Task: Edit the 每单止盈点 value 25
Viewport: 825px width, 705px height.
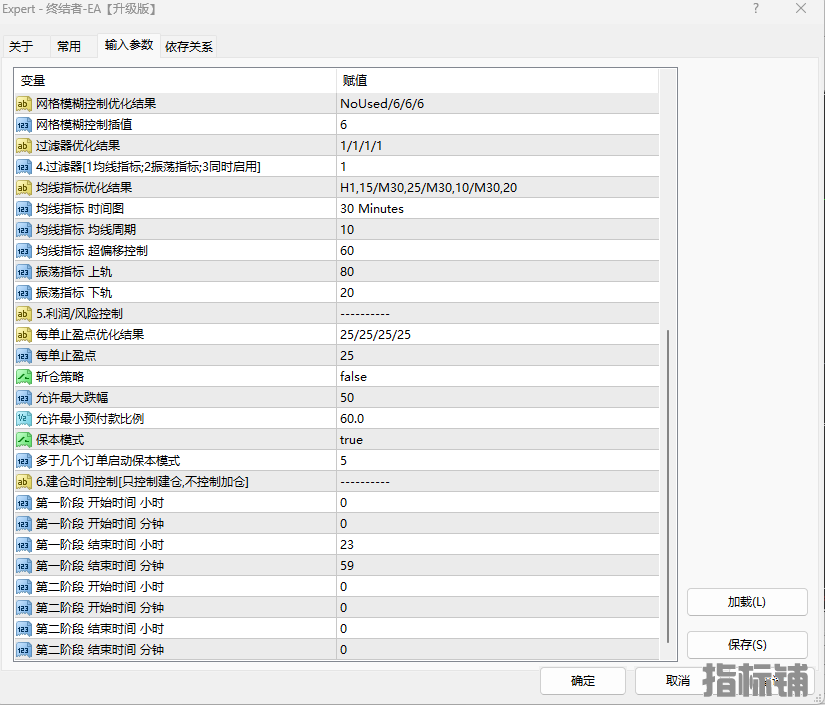Action: pos(498,356)
